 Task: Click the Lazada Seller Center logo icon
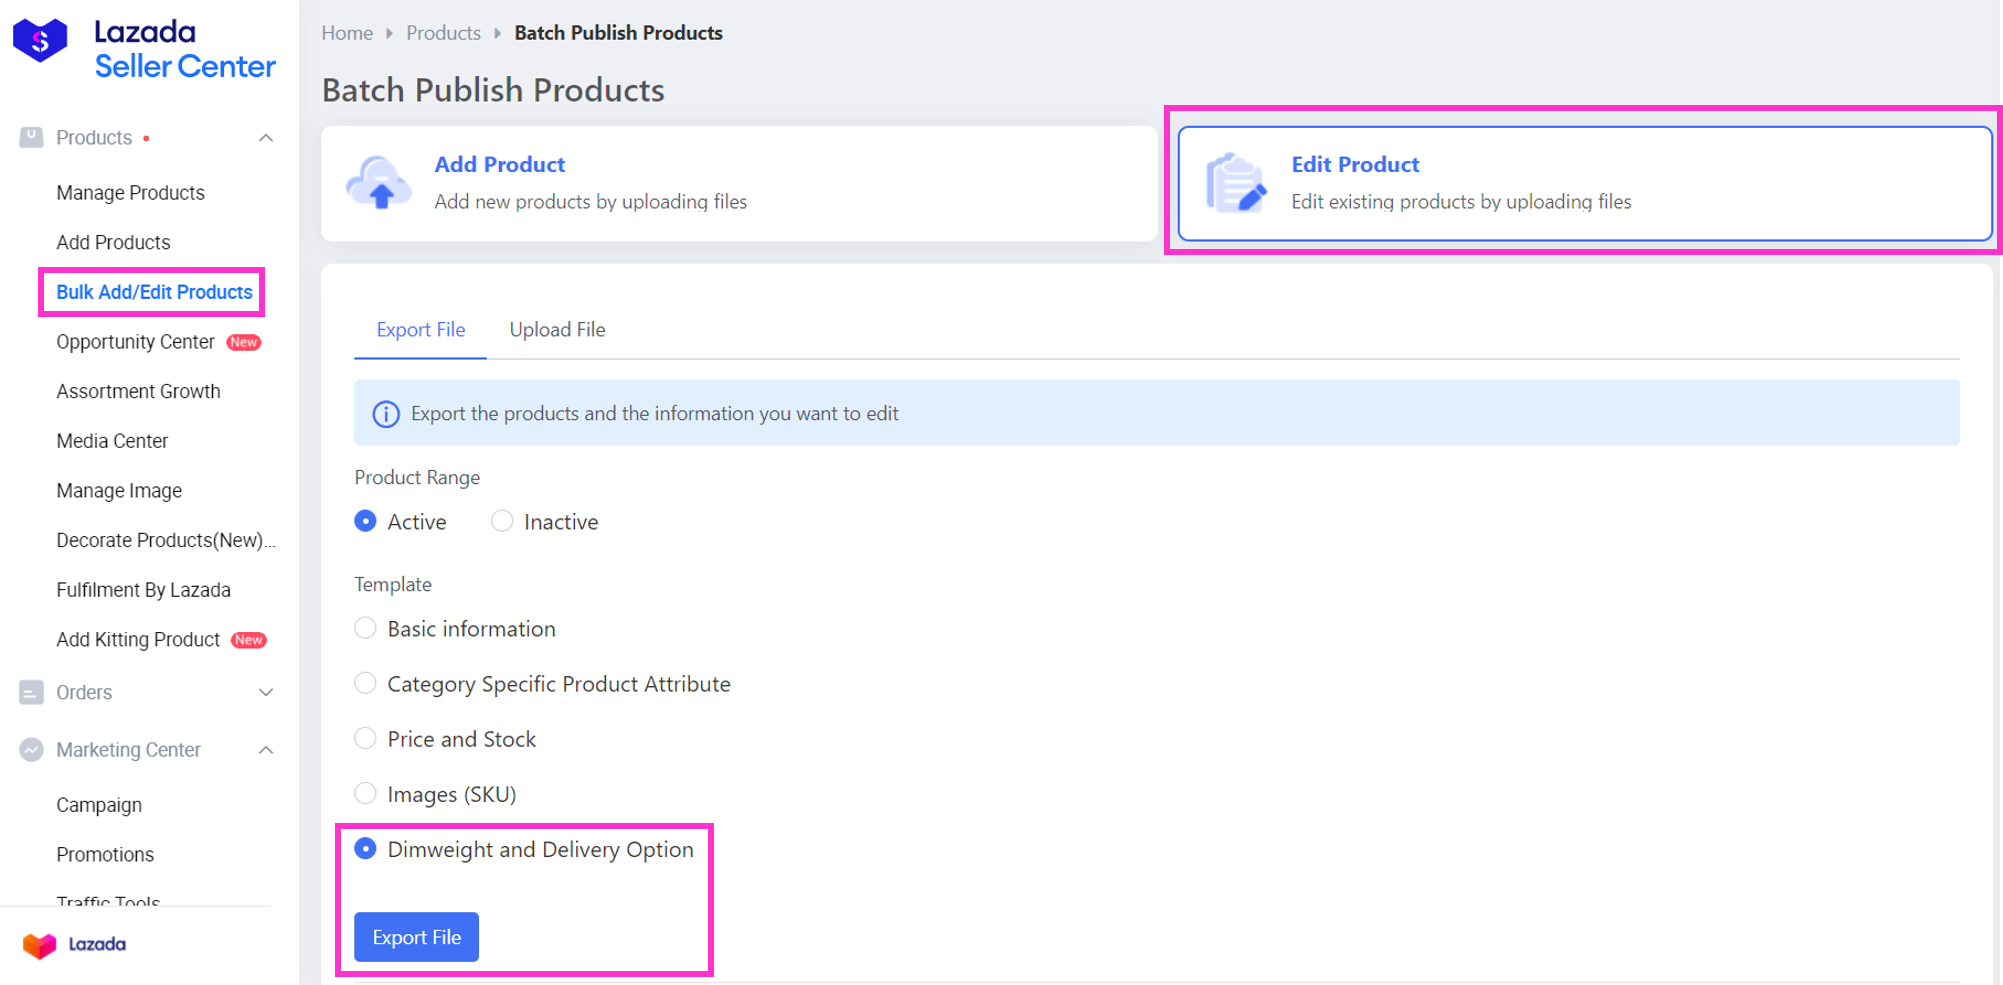point(40,42)
